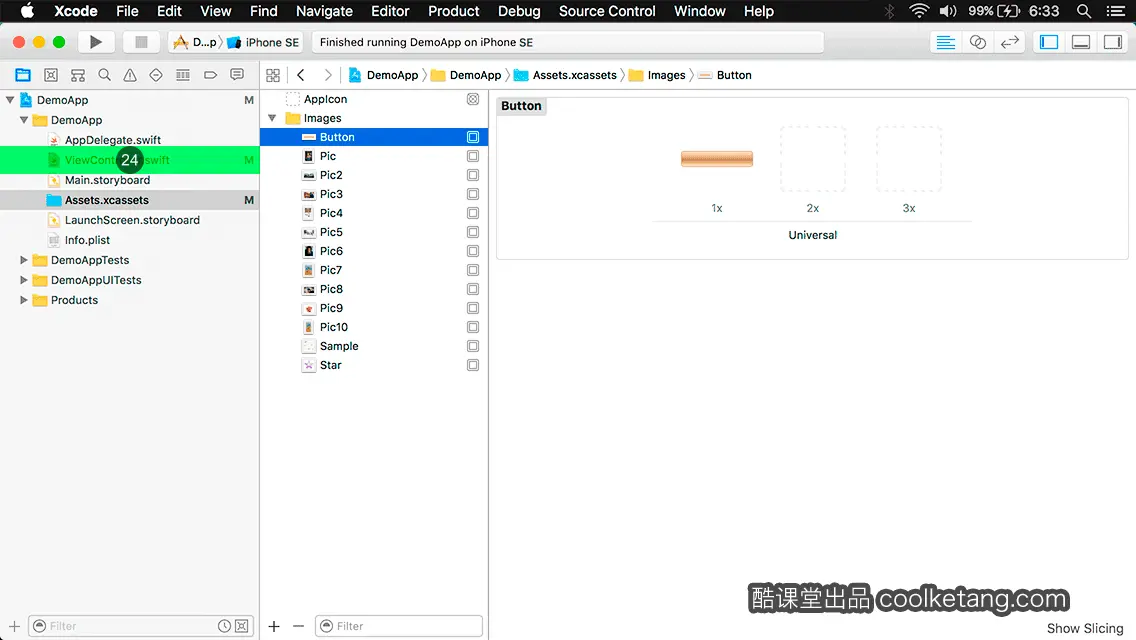The image size is (1136, 640).
Task: Add a new asset with the plus button
Action: (274, 626)
